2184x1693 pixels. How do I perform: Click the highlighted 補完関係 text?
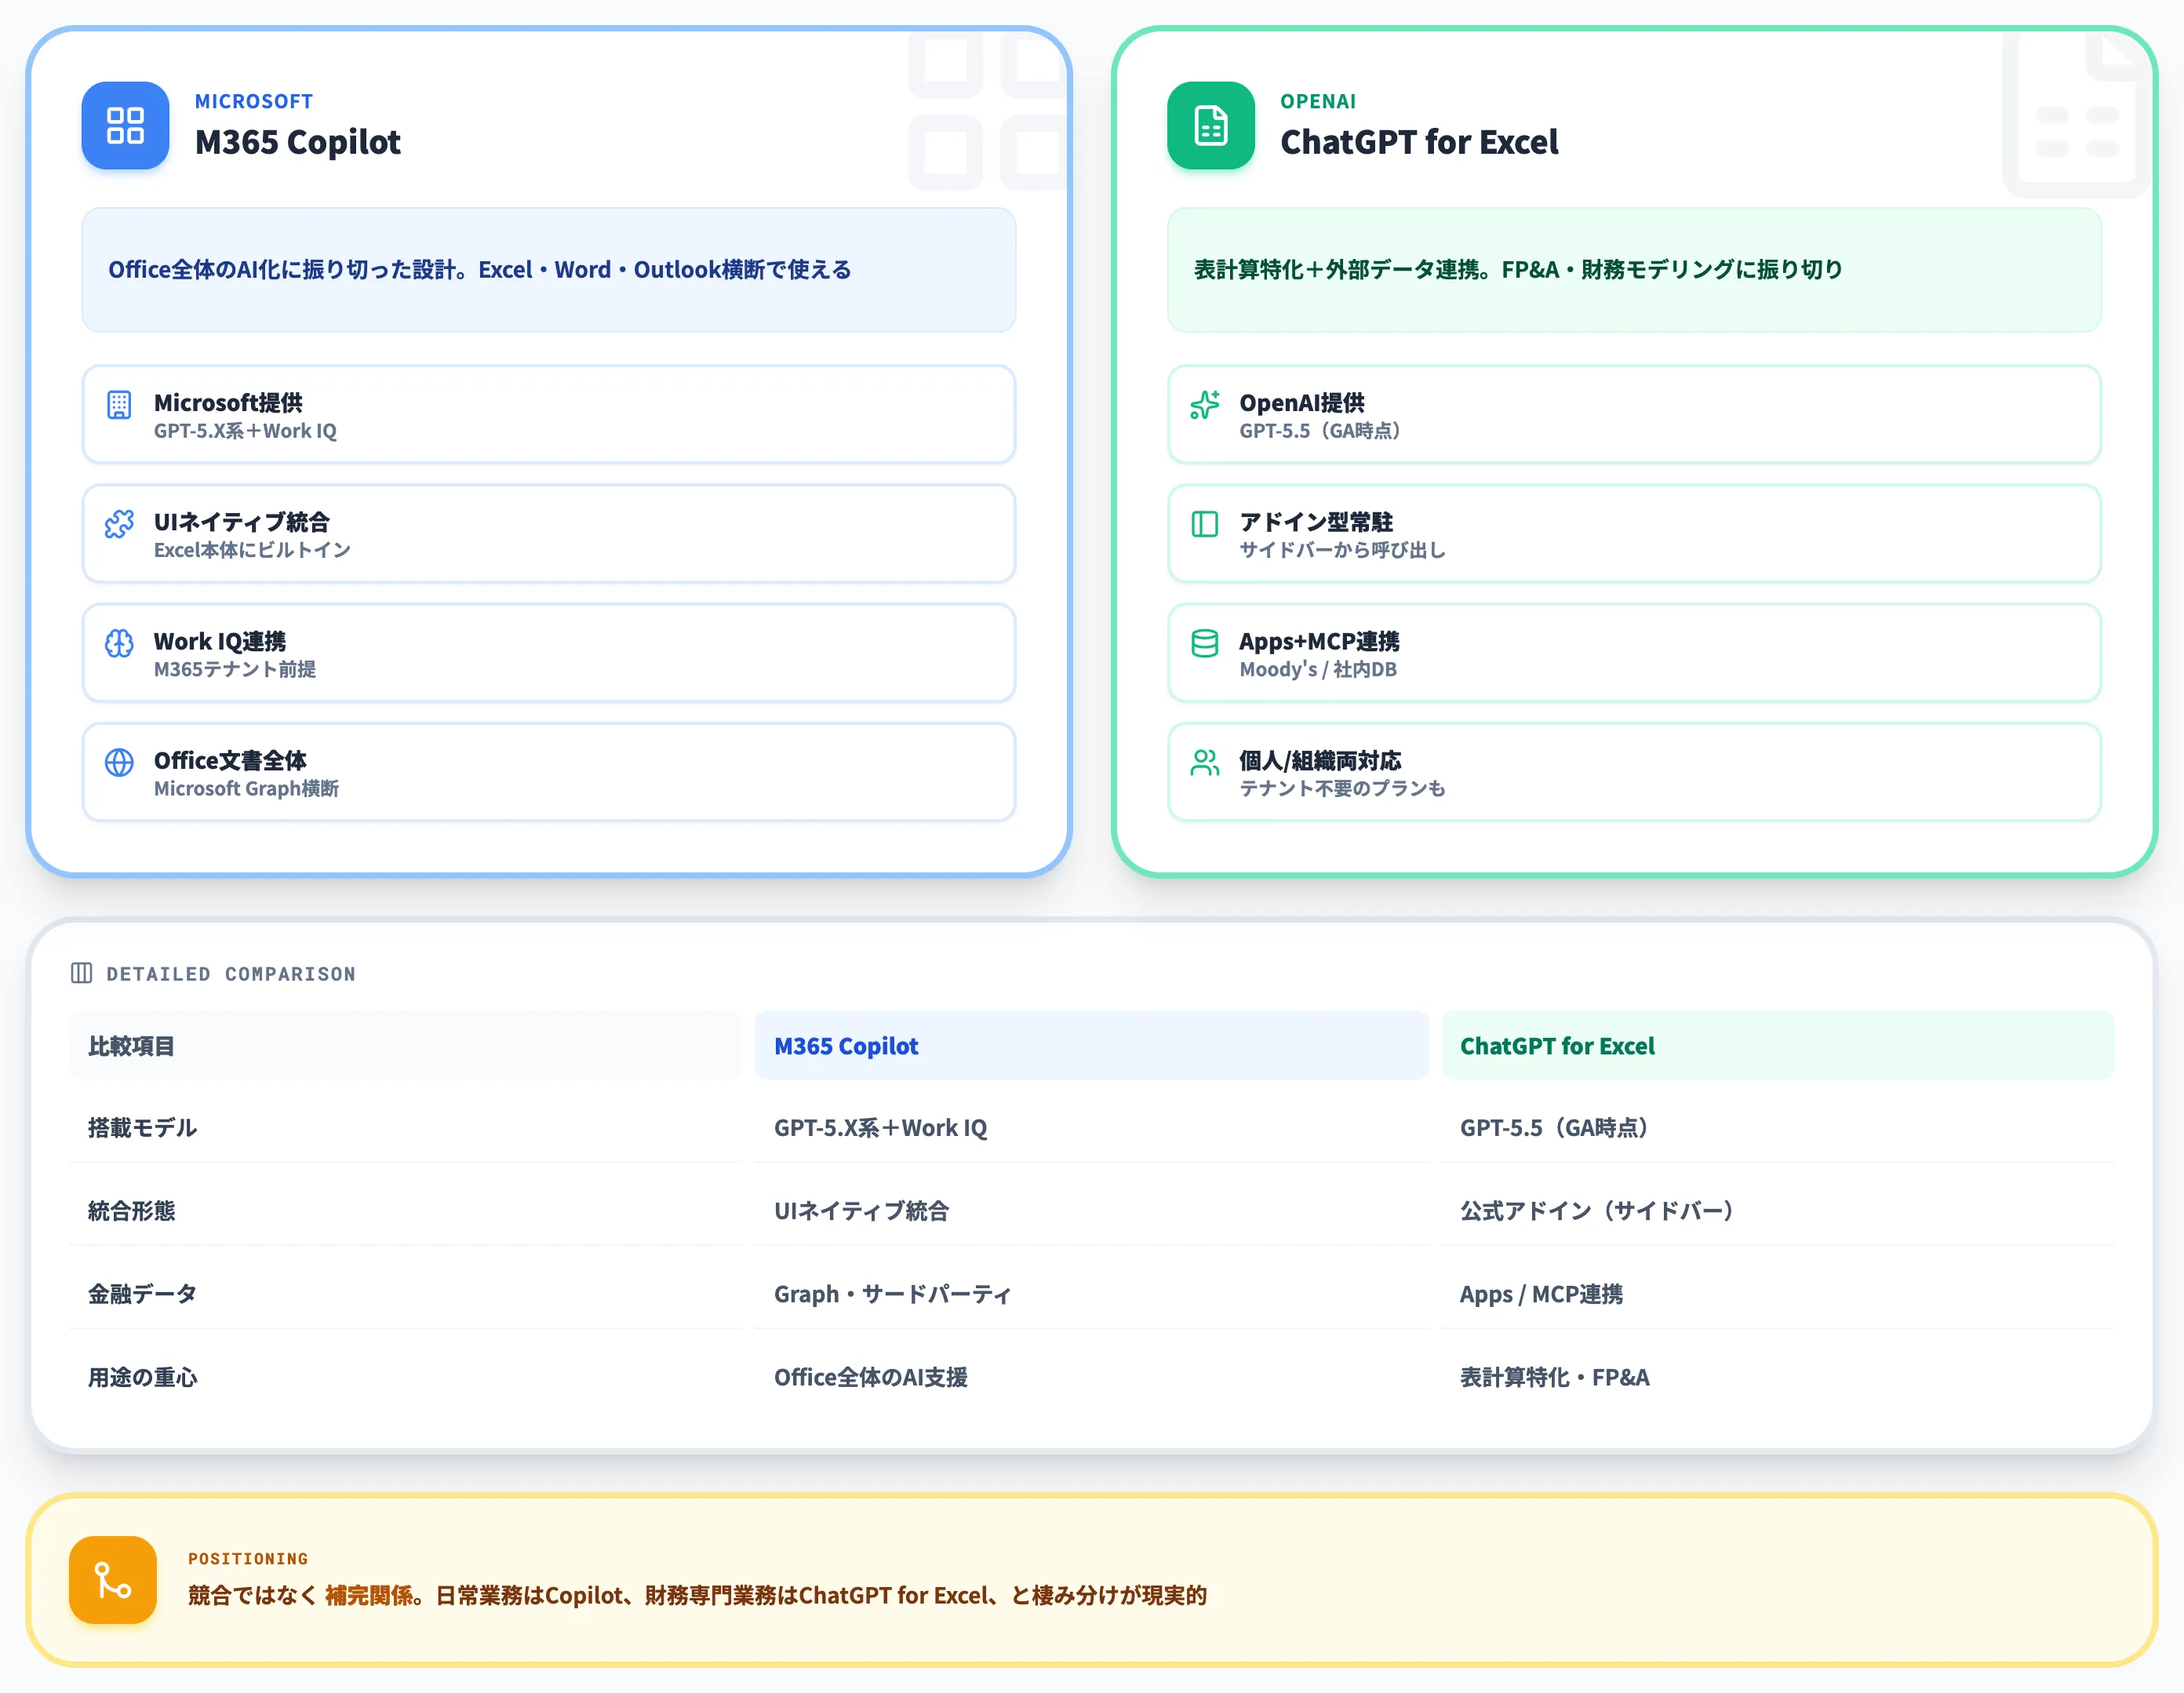pos(369,1595)
